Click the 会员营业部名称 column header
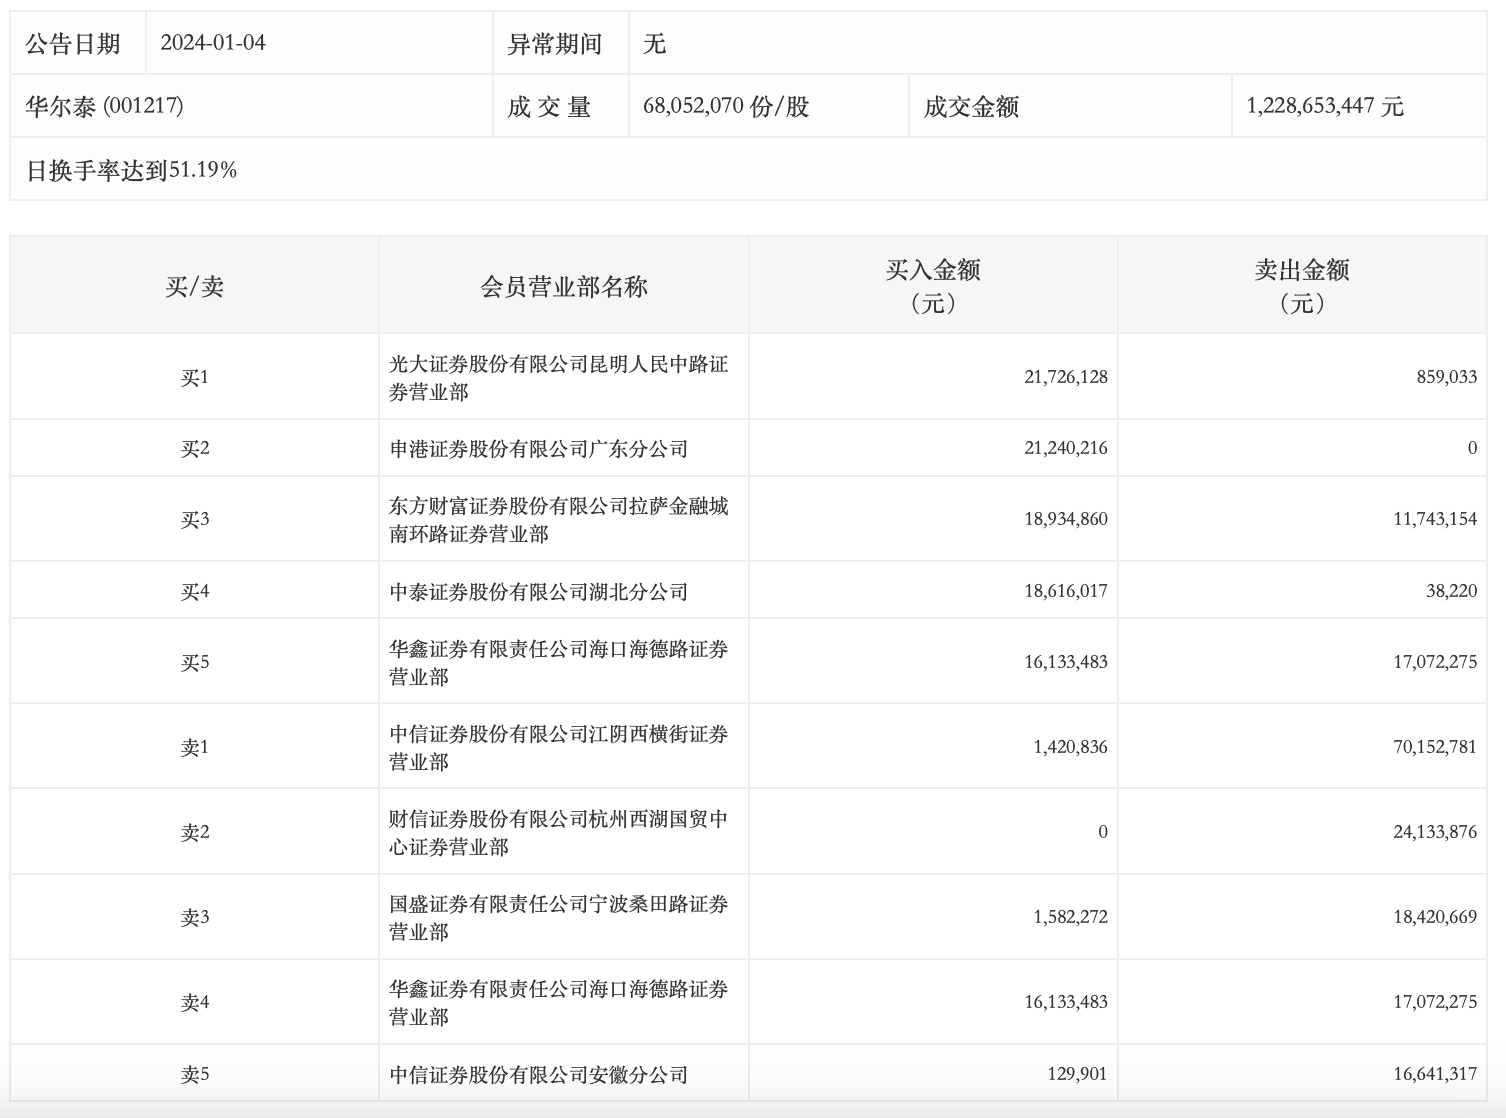Viewport: 1506px width, 1118px height. [x=563, y=287]
